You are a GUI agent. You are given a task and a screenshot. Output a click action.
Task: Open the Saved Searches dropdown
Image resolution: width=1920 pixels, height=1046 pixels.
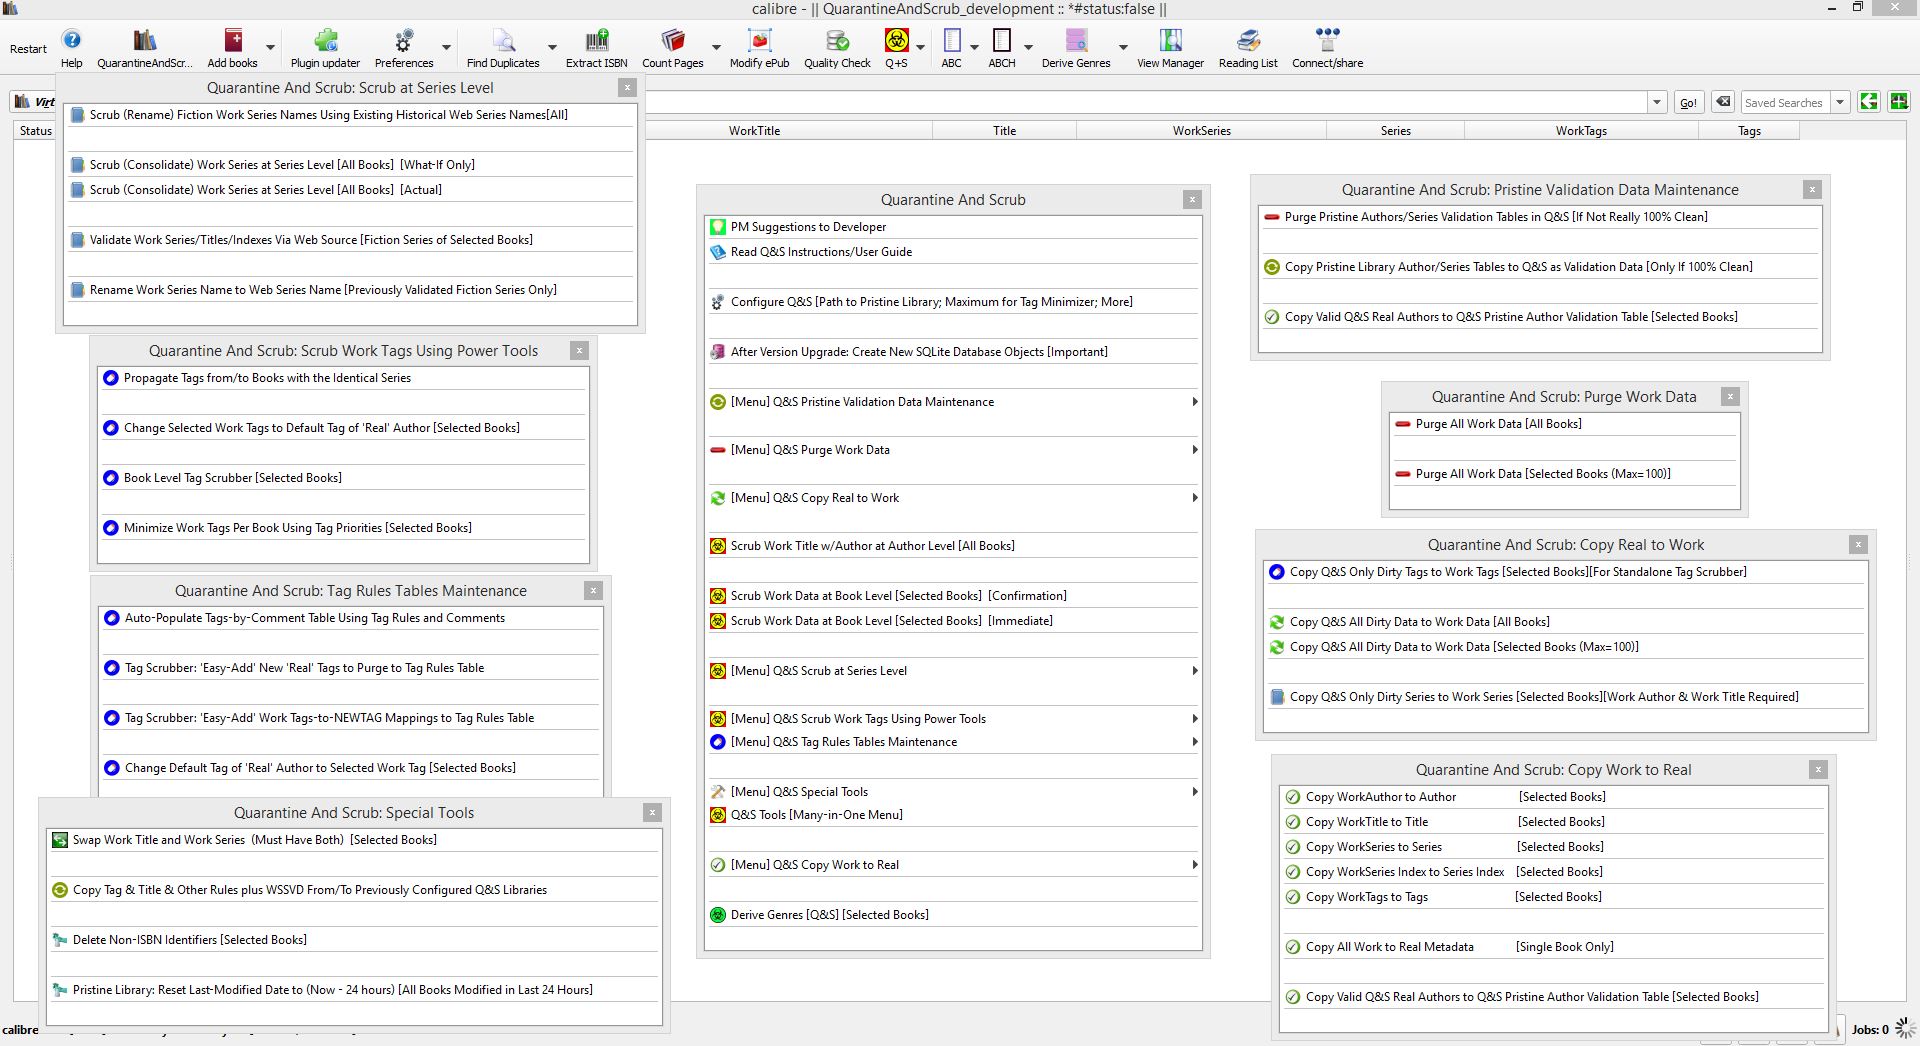coord(1839,103)
